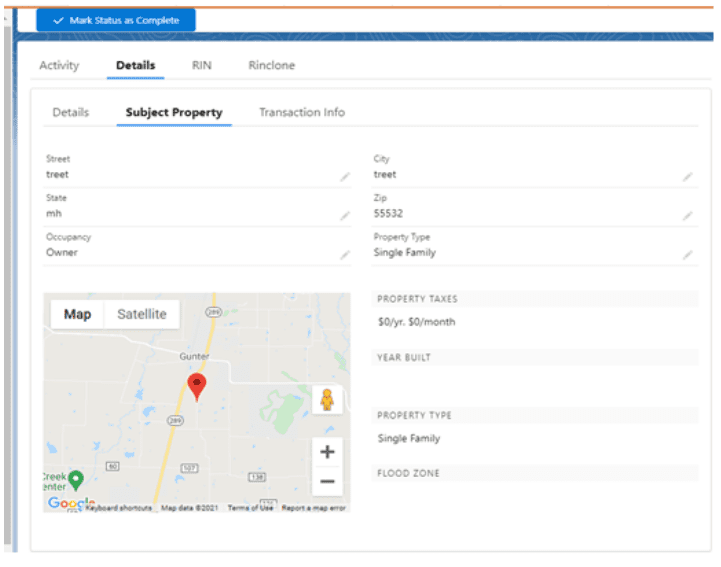Viewport: 721px width, 567px height.
Task: Click the Single Family value under Zip
Action: tap(405, 252)
